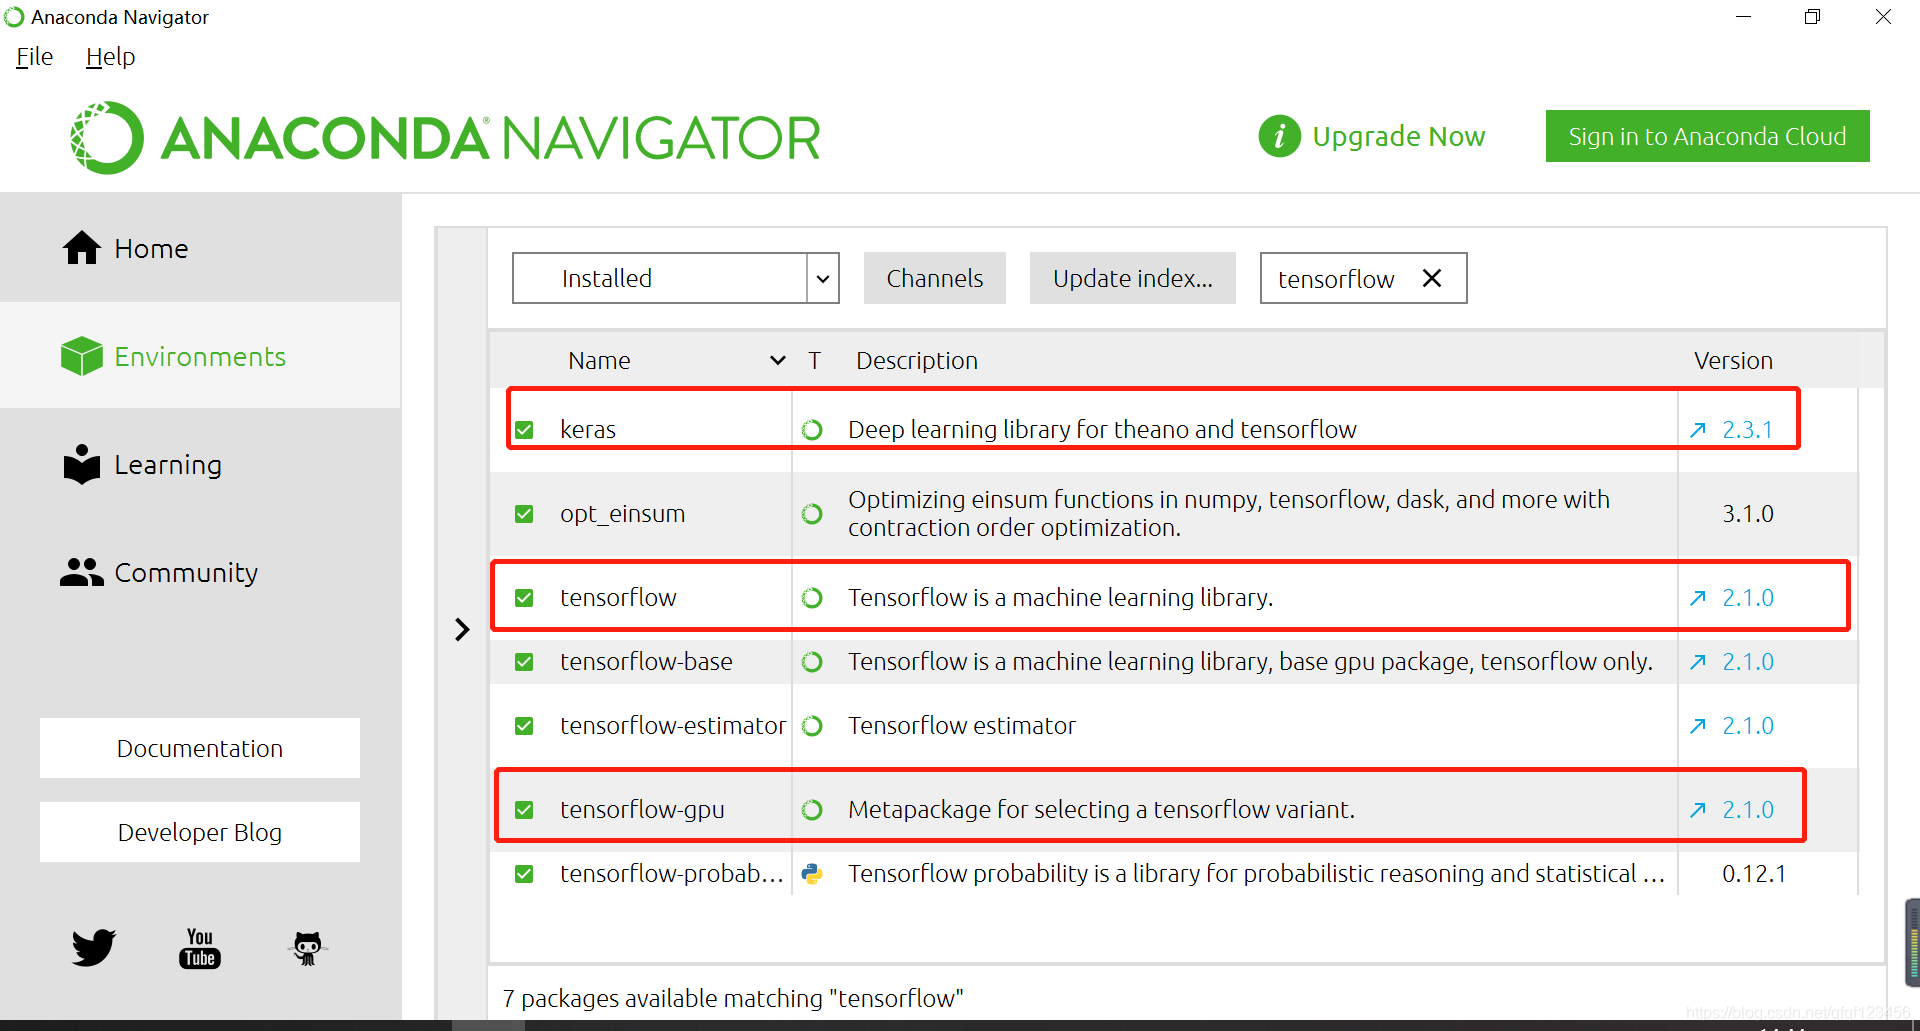Toggle the tensorflow-gpu package checkbox

point(524,810)
